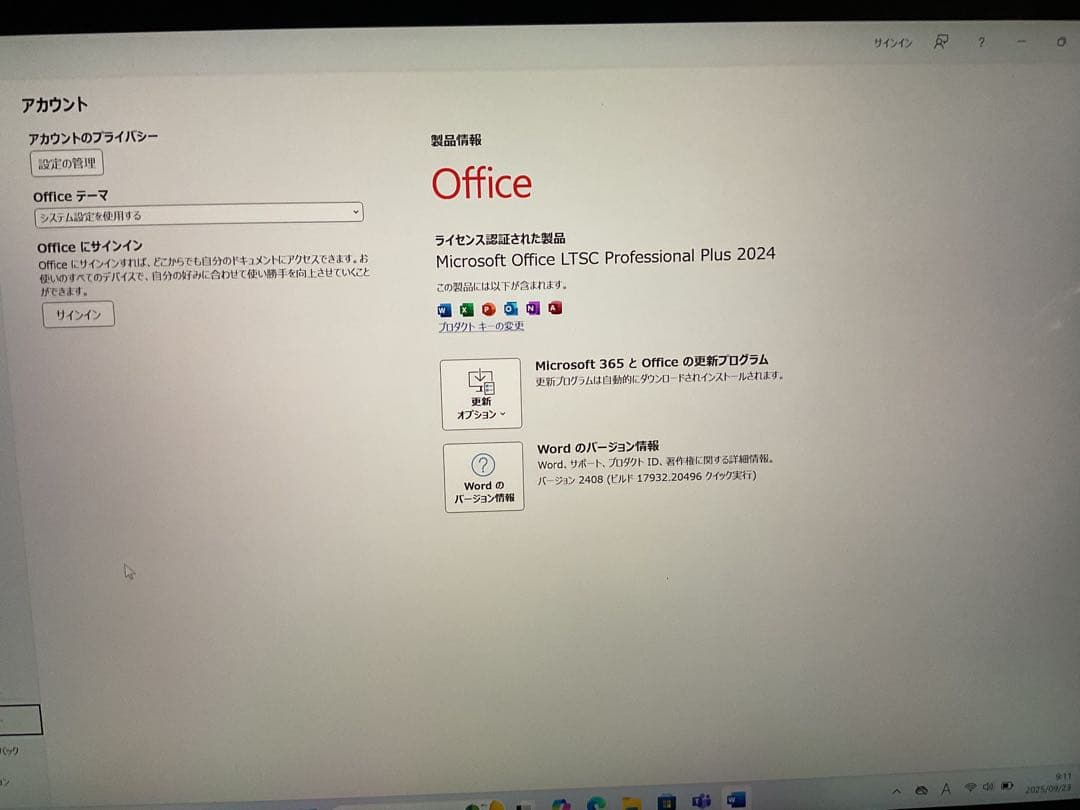This screenshot has height=810, width=1080.
Task: Launch Word from the taskbar
Action: 735,800
